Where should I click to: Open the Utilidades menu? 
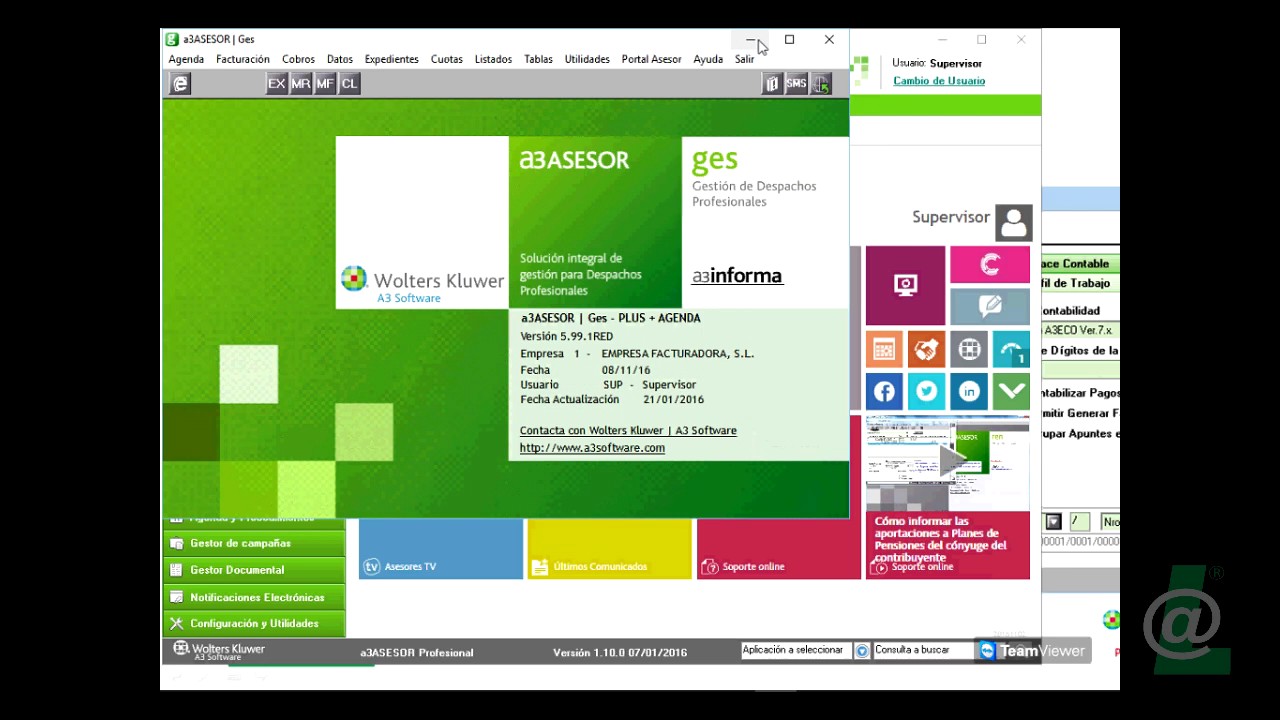(587, 59)
